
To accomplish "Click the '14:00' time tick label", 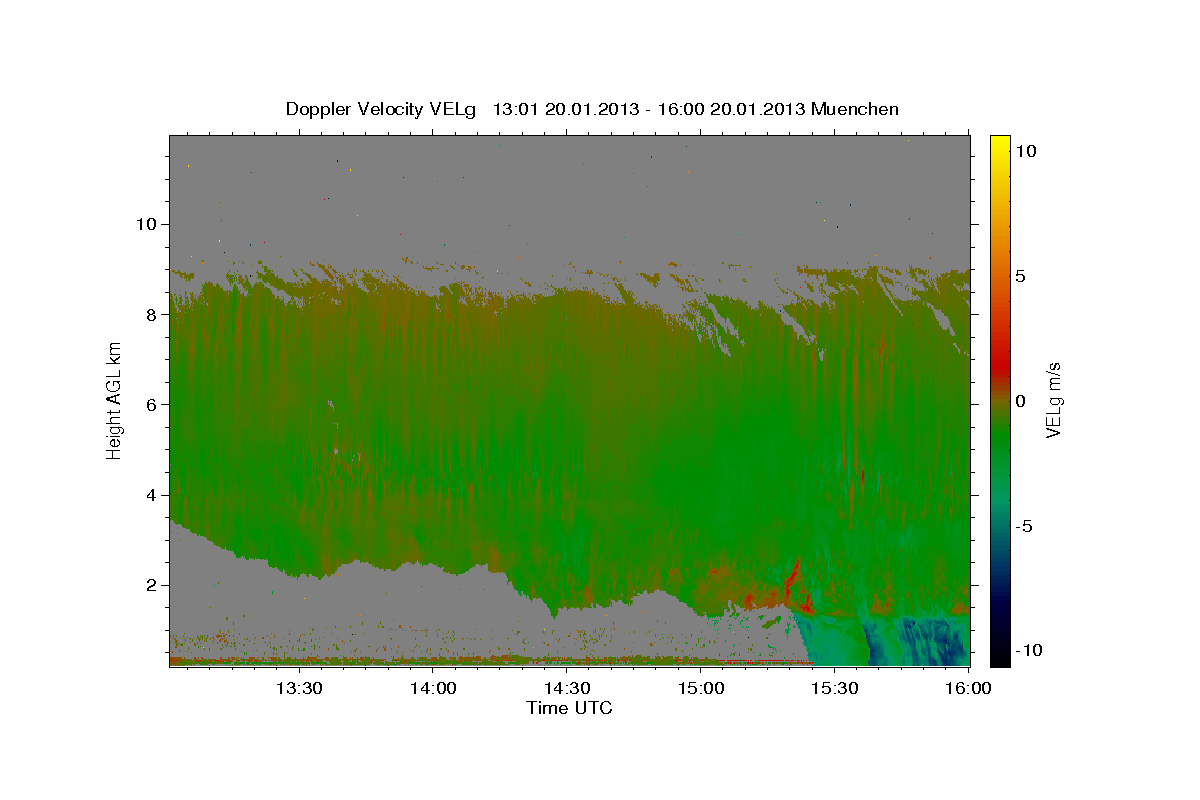I will coord(433,688).
